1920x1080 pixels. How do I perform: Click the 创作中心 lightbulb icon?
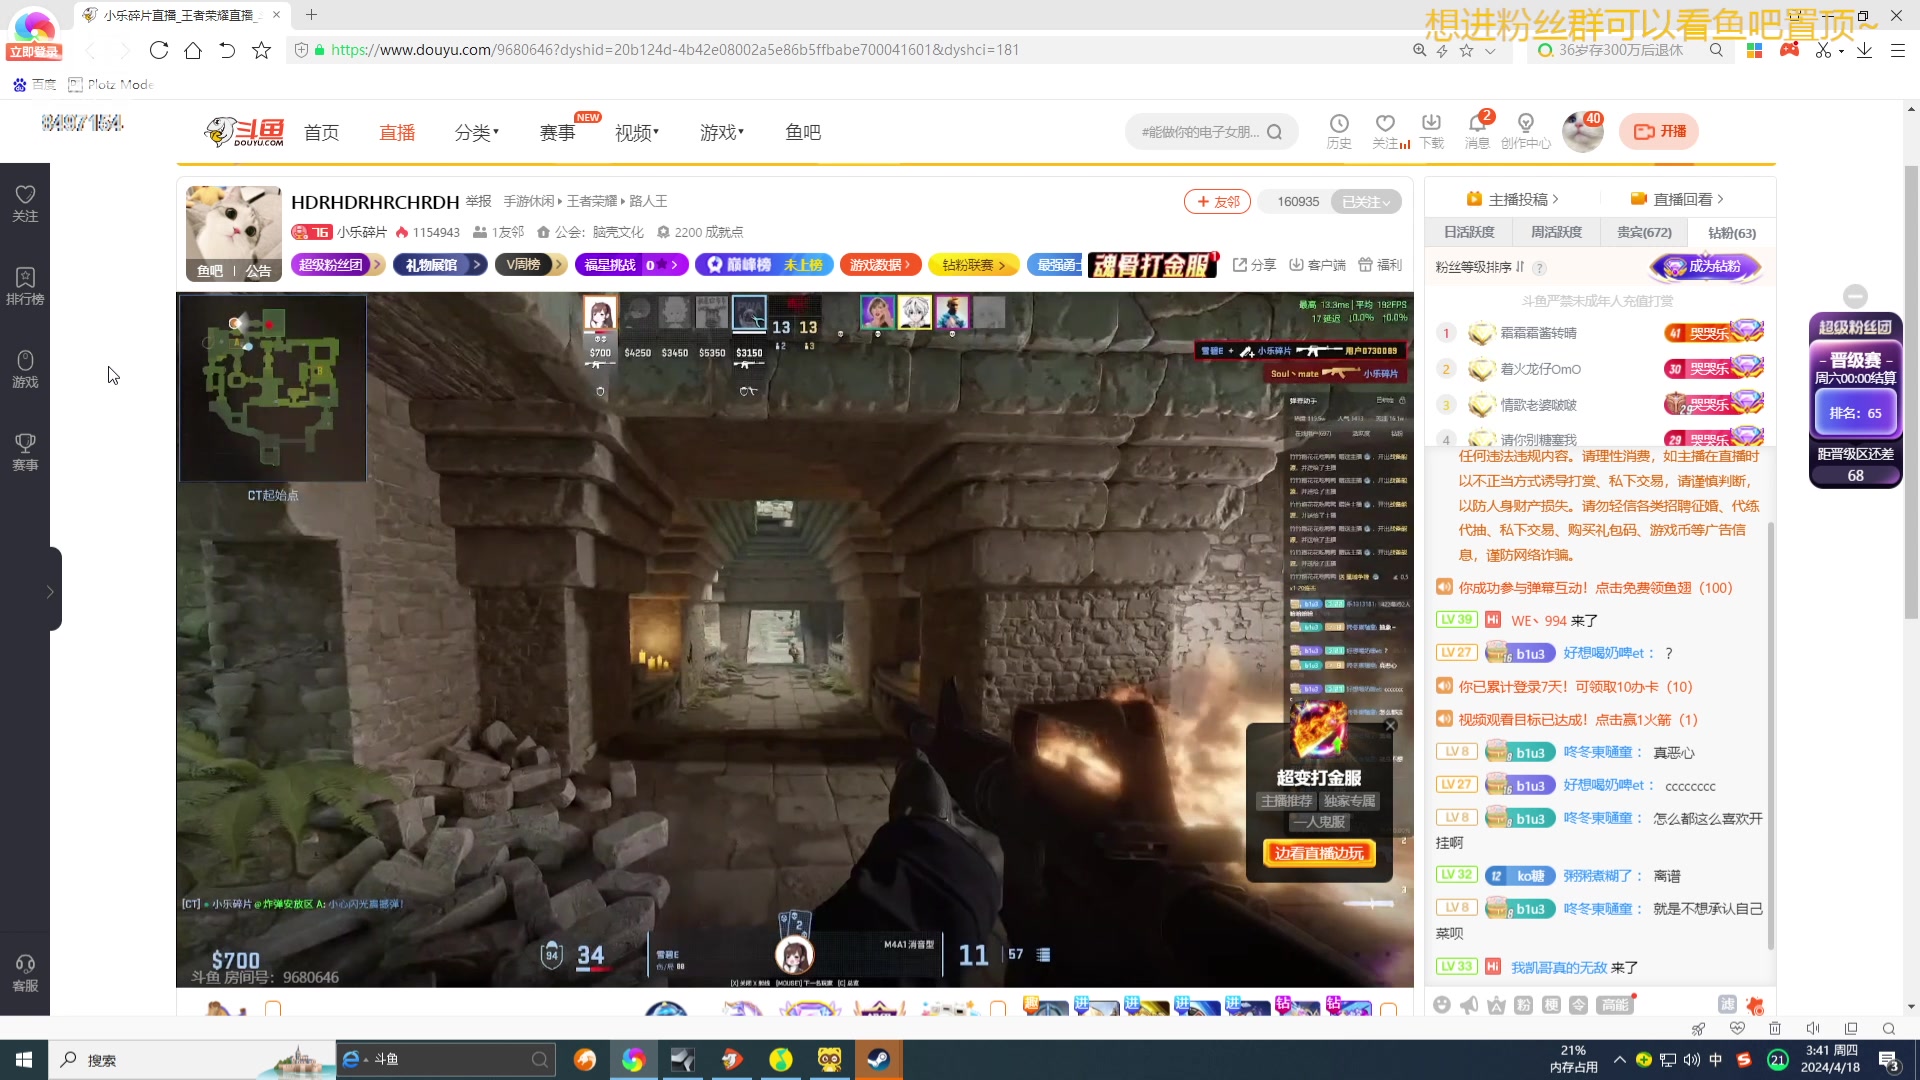1525,124
